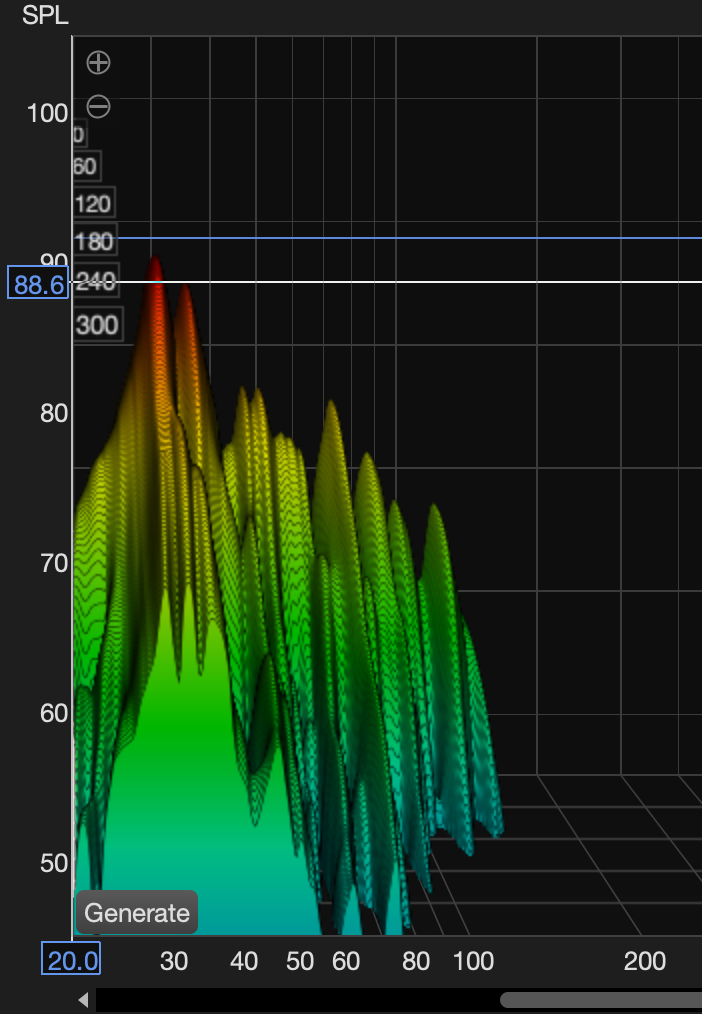The height and width of the screenshot is (1014, 702).
Task: Select the 60 ms time slice label
Action: [x=85, y=166]
